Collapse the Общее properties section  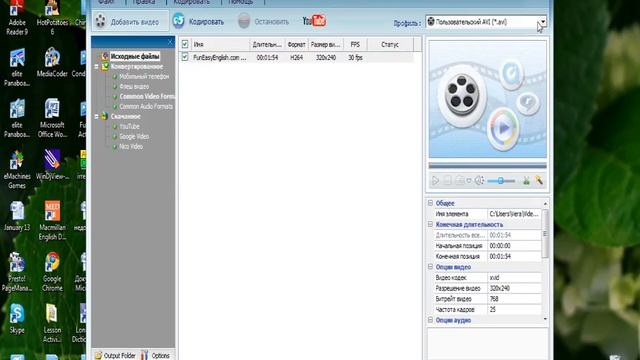click(x=430, y=203)
